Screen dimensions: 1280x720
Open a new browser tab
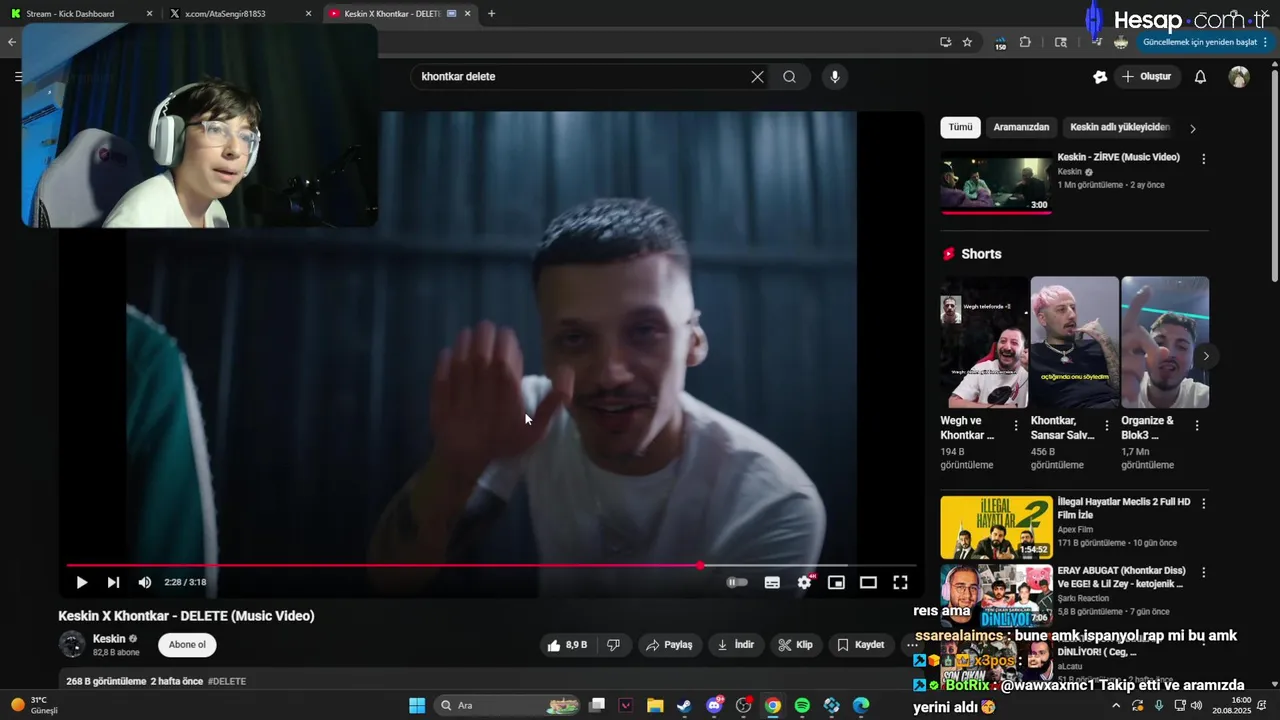point(491,14)
